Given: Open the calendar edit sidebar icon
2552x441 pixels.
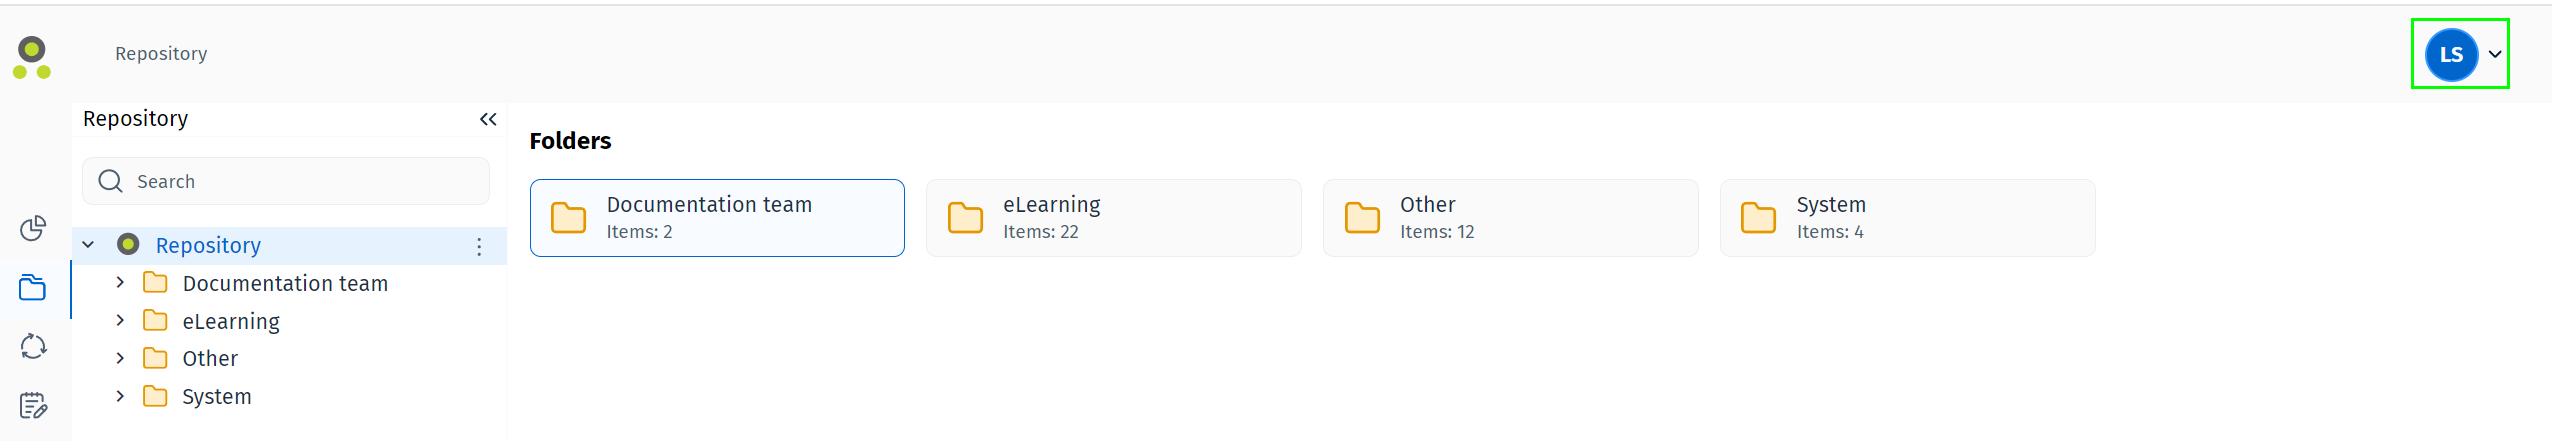Looking at the screenshot, I should (x=33, y=405).
